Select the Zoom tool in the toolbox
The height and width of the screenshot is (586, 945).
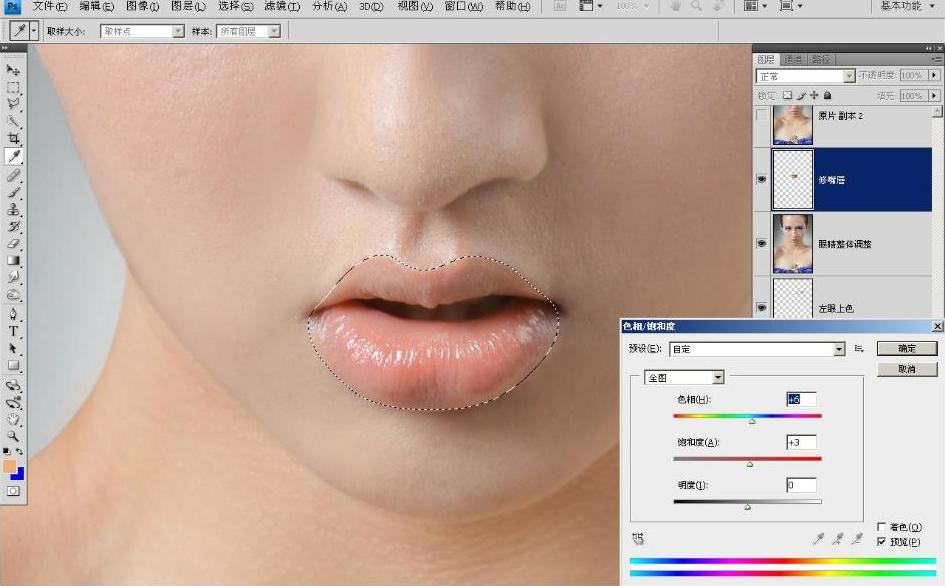pyautogui.click(x=13, y=435)
